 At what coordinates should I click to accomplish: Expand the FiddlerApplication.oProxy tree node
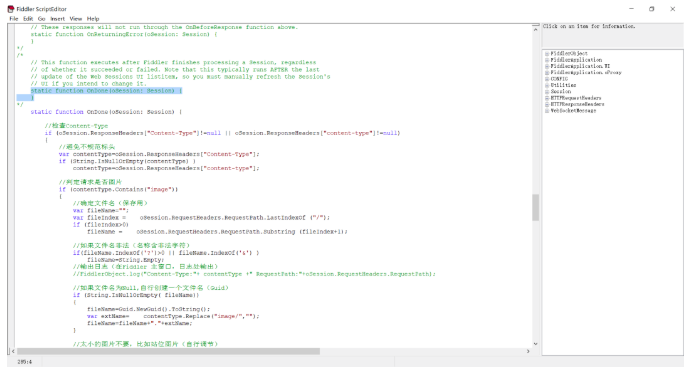click(x=547, y=73)
